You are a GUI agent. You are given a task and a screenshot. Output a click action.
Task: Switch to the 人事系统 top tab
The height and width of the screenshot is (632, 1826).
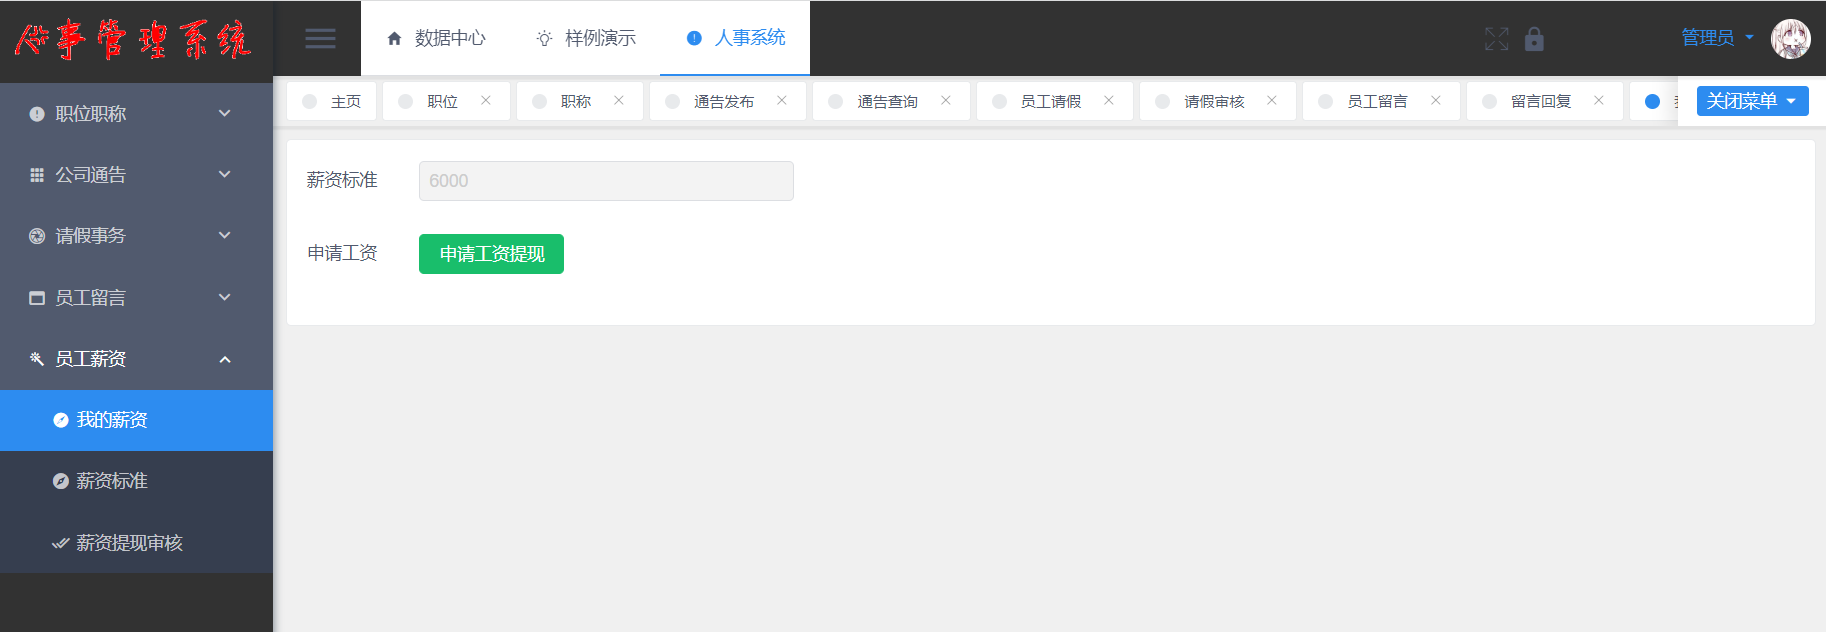[x=735, y=38]
